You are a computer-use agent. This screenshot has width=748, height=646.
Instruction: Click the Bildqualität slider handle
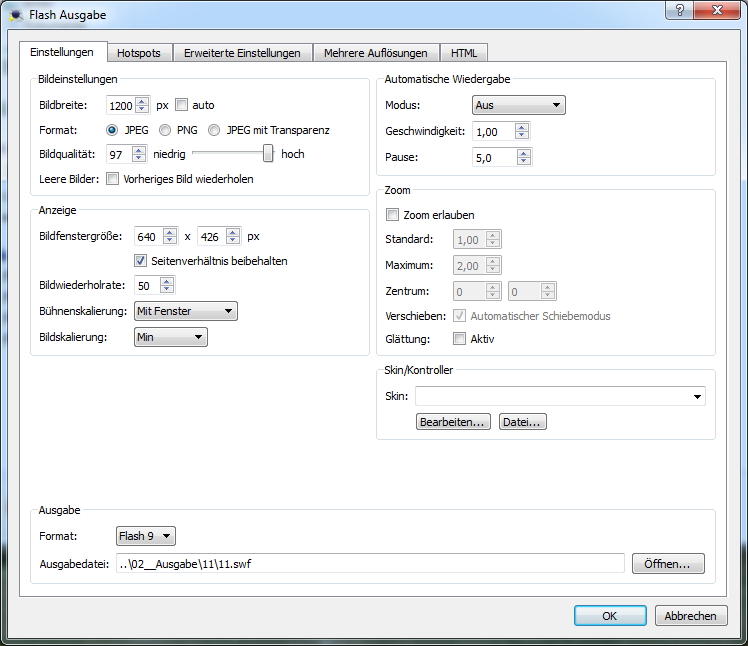coord(268,153)
